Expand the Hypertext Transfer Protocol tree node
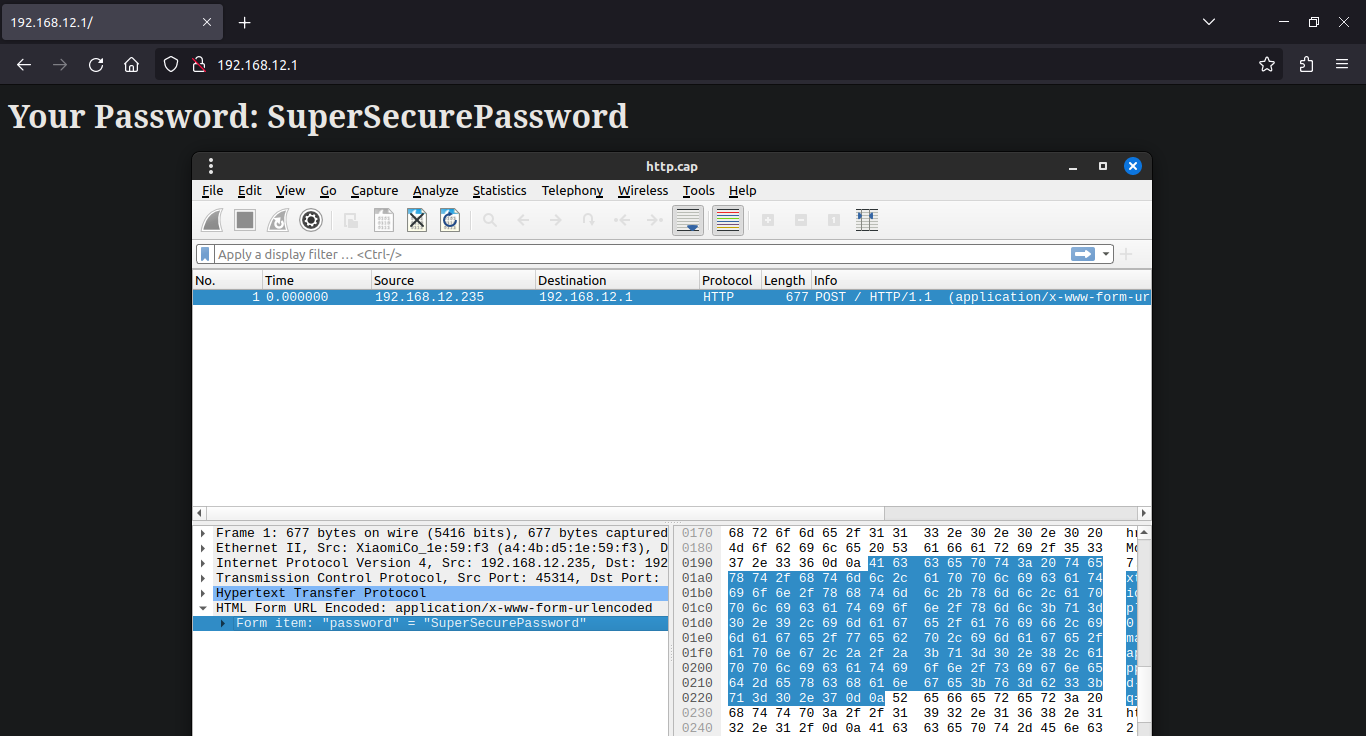This screenshot has height=736, width=1366. coord(203,593)
